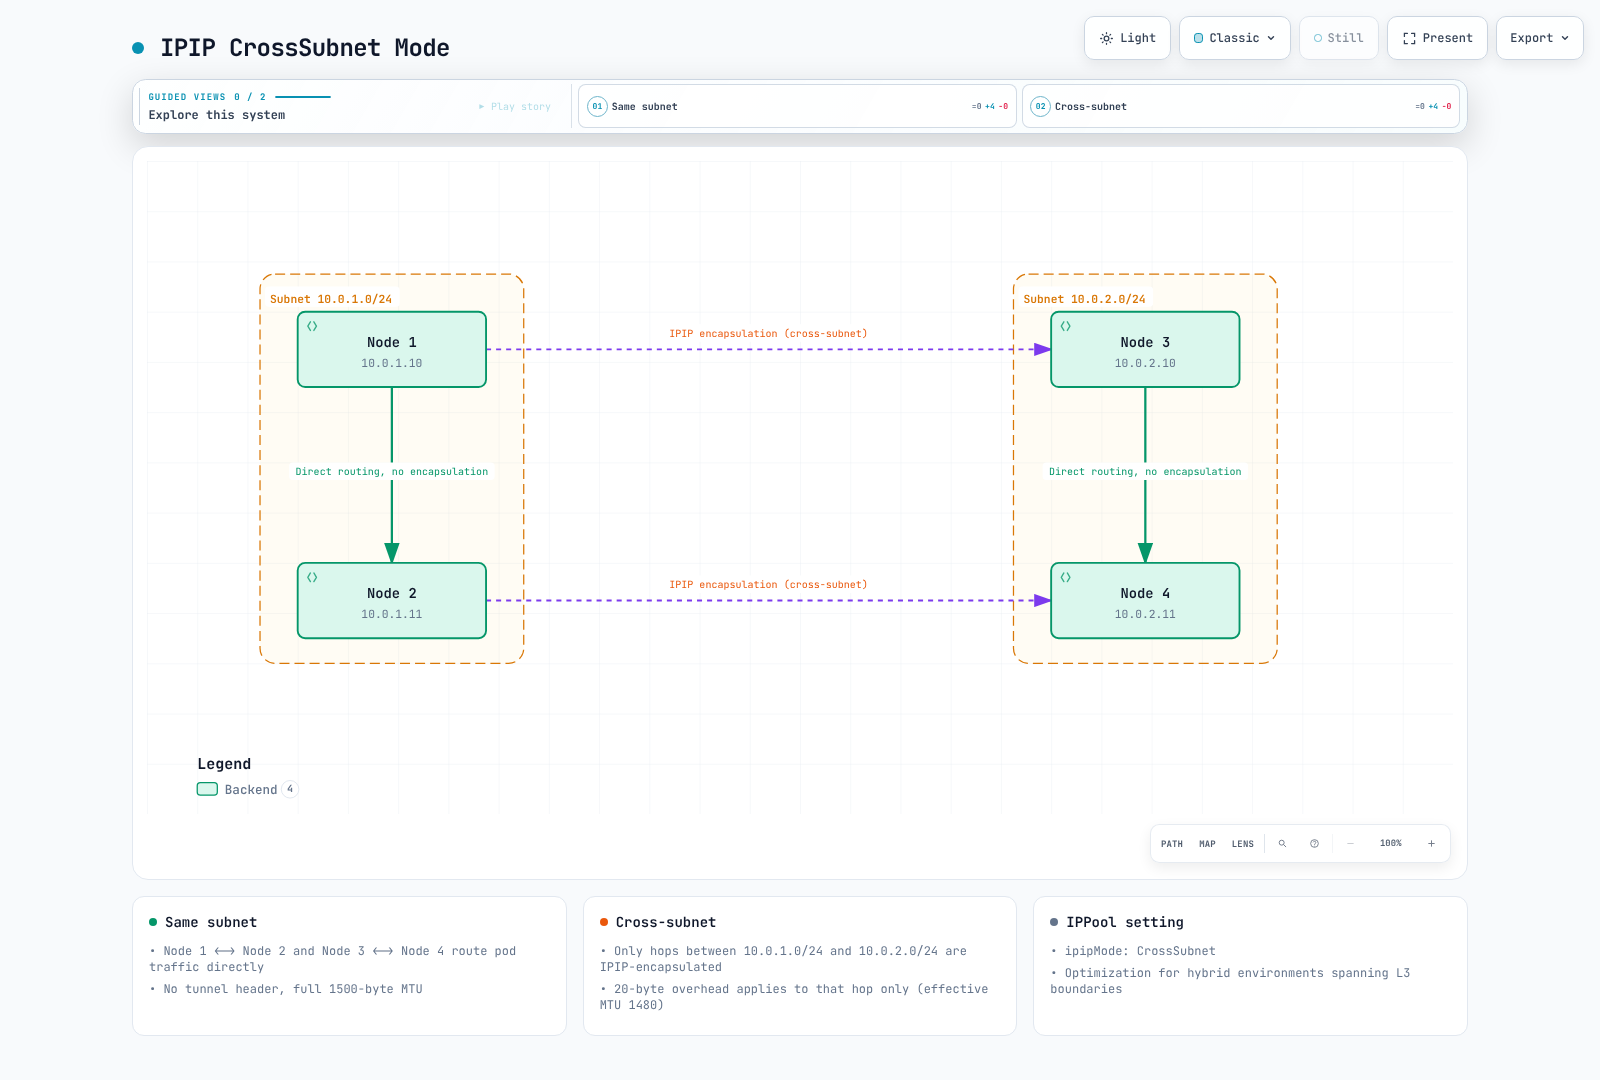
Task: Click the Same subnet card heading
Action: (211, 922)
